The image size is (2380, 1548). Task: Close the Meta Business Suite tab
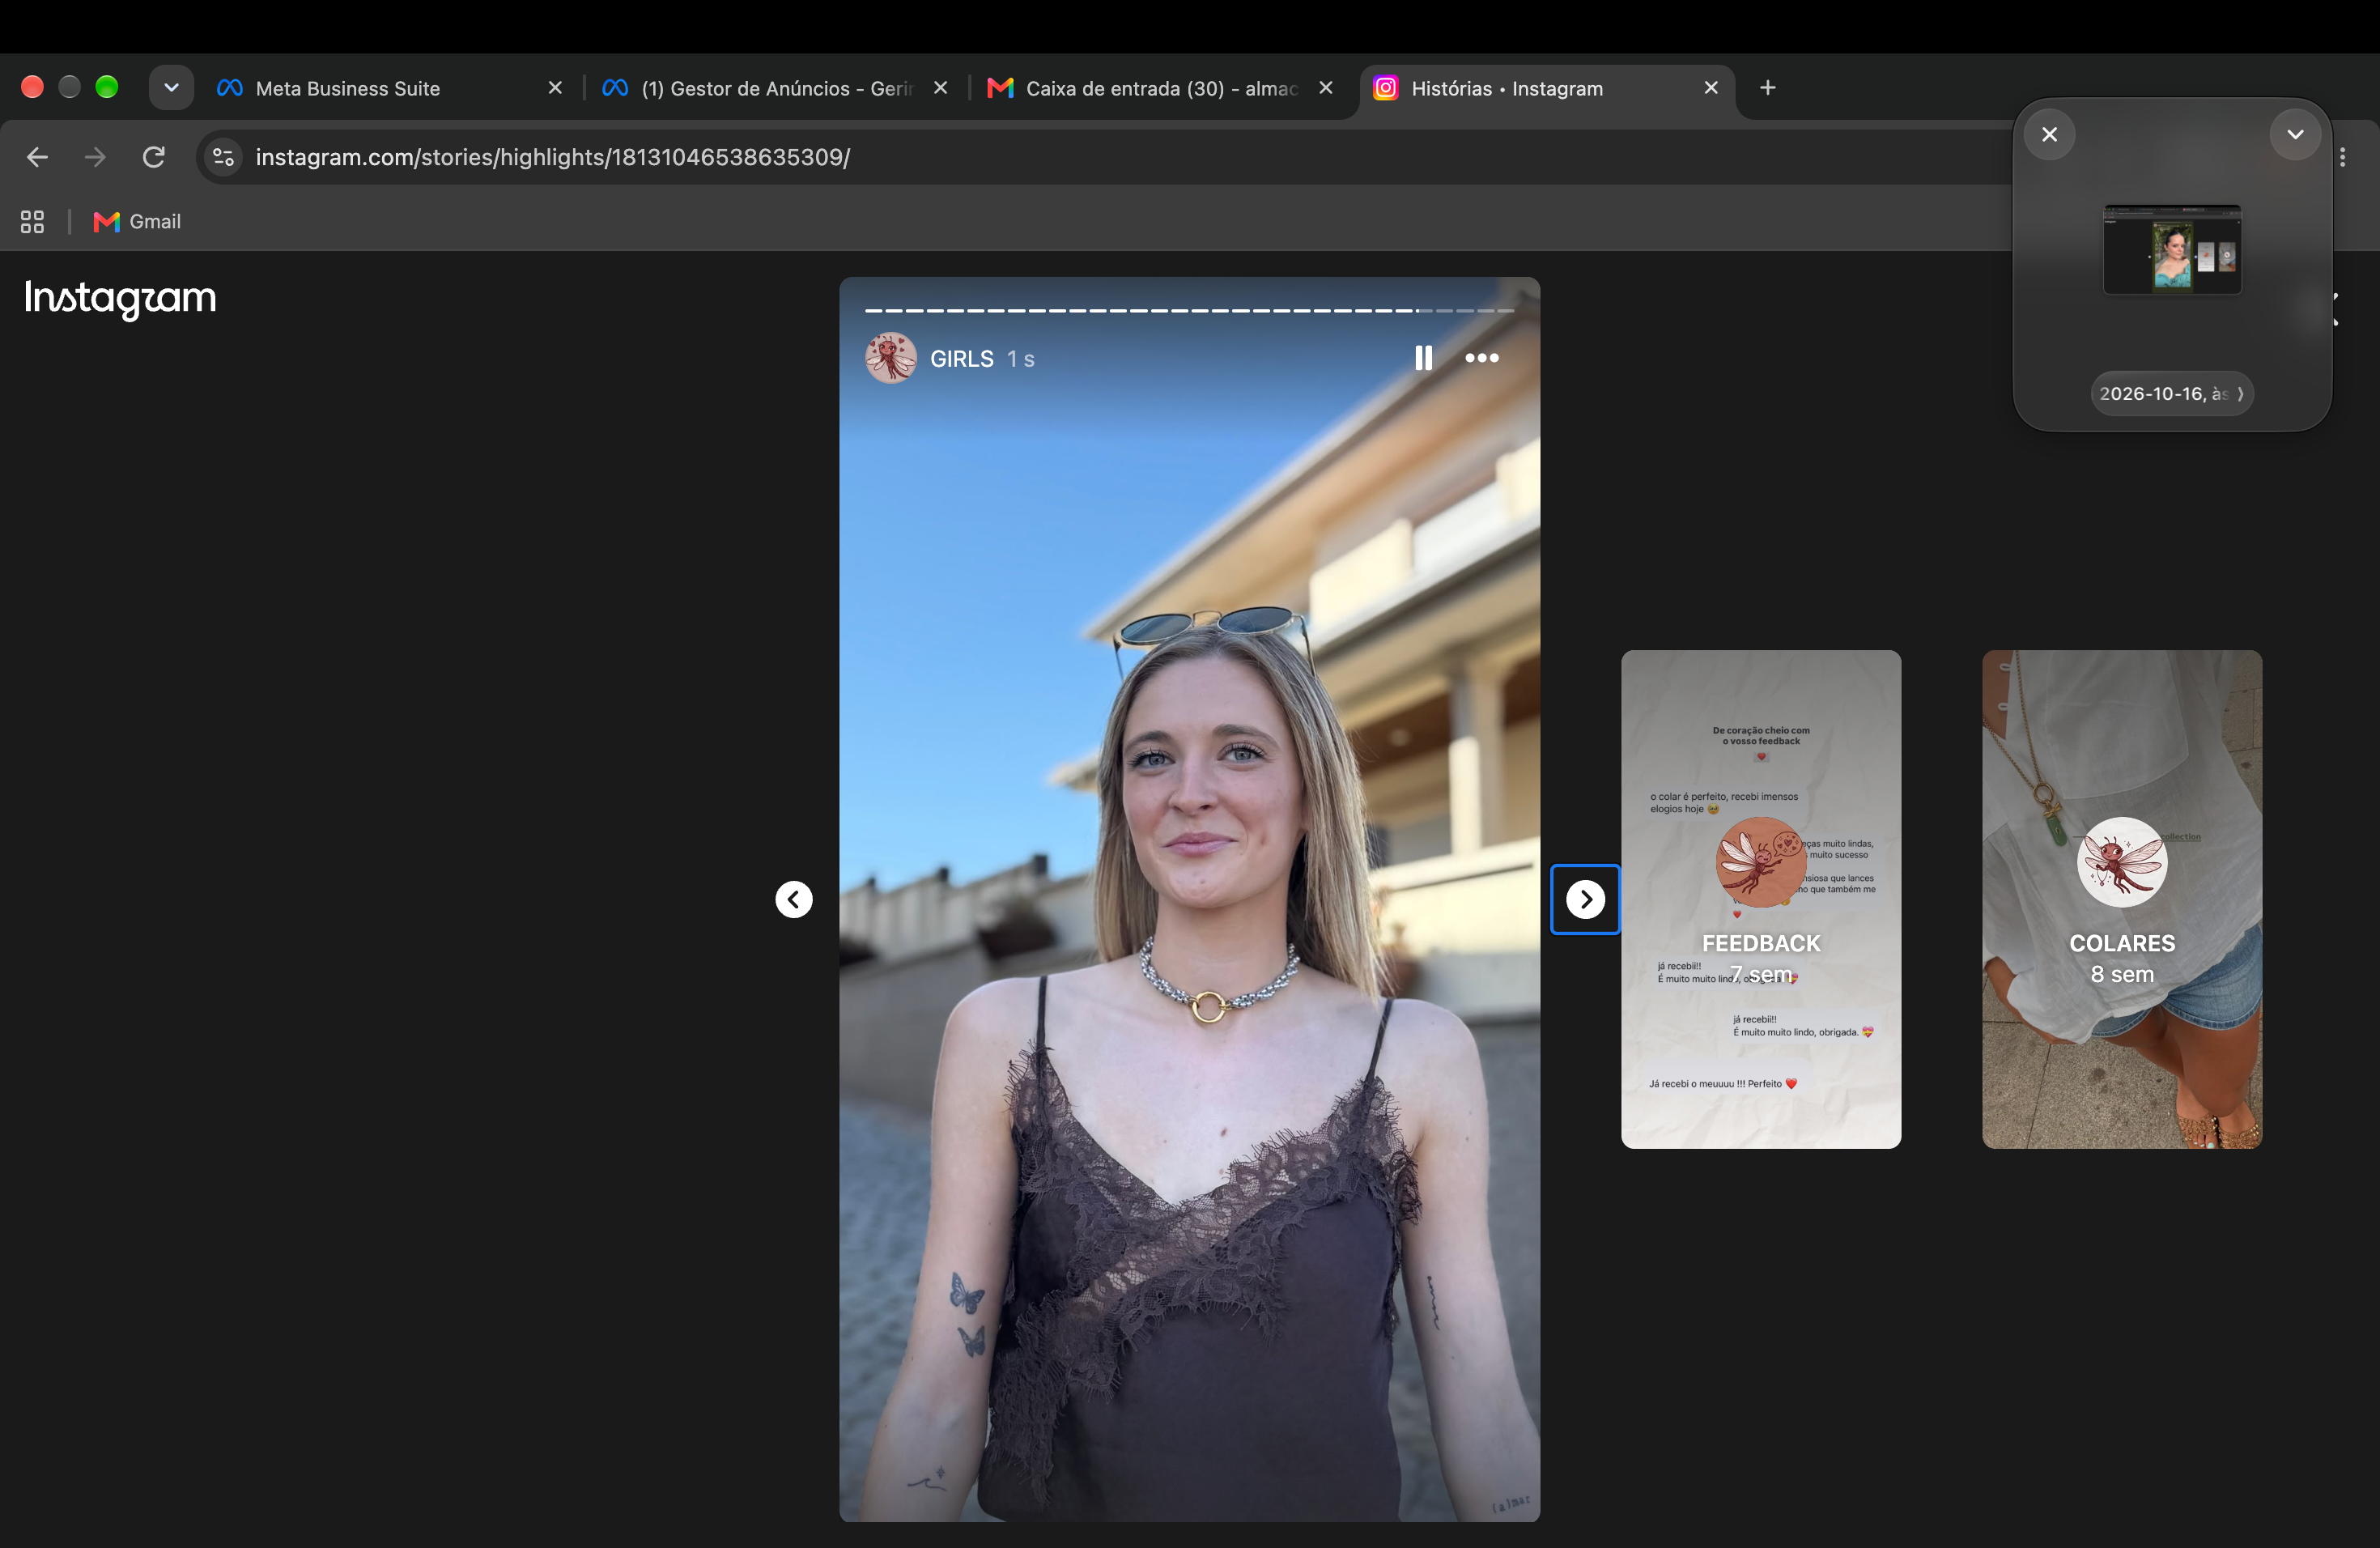(555, 88)
